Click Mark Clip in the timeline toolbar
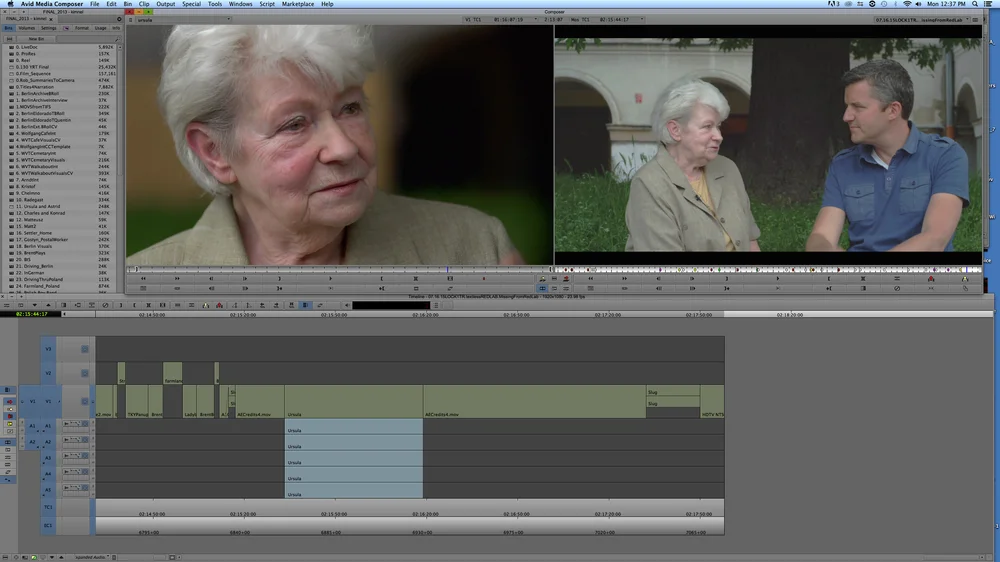Image resolution: width=1000 pixels, height=562 pixels. point(148,305)
